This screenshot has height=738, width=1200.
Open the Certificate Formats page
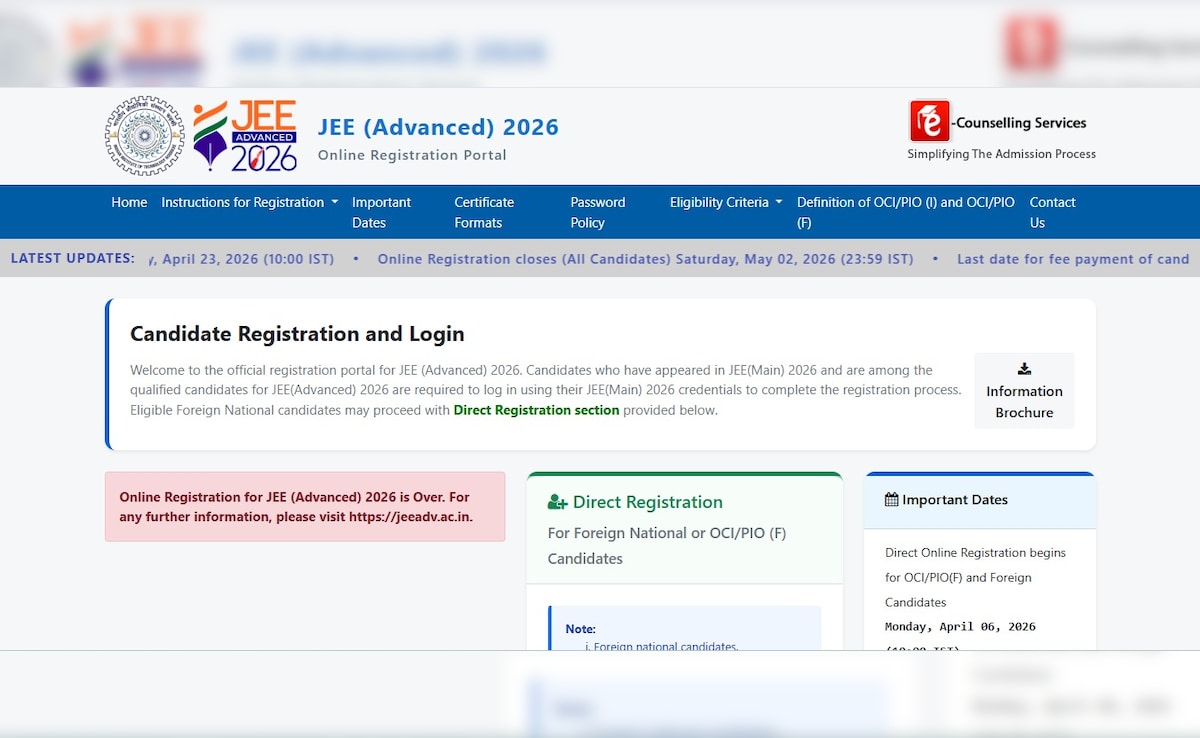[x=484, y=212]
